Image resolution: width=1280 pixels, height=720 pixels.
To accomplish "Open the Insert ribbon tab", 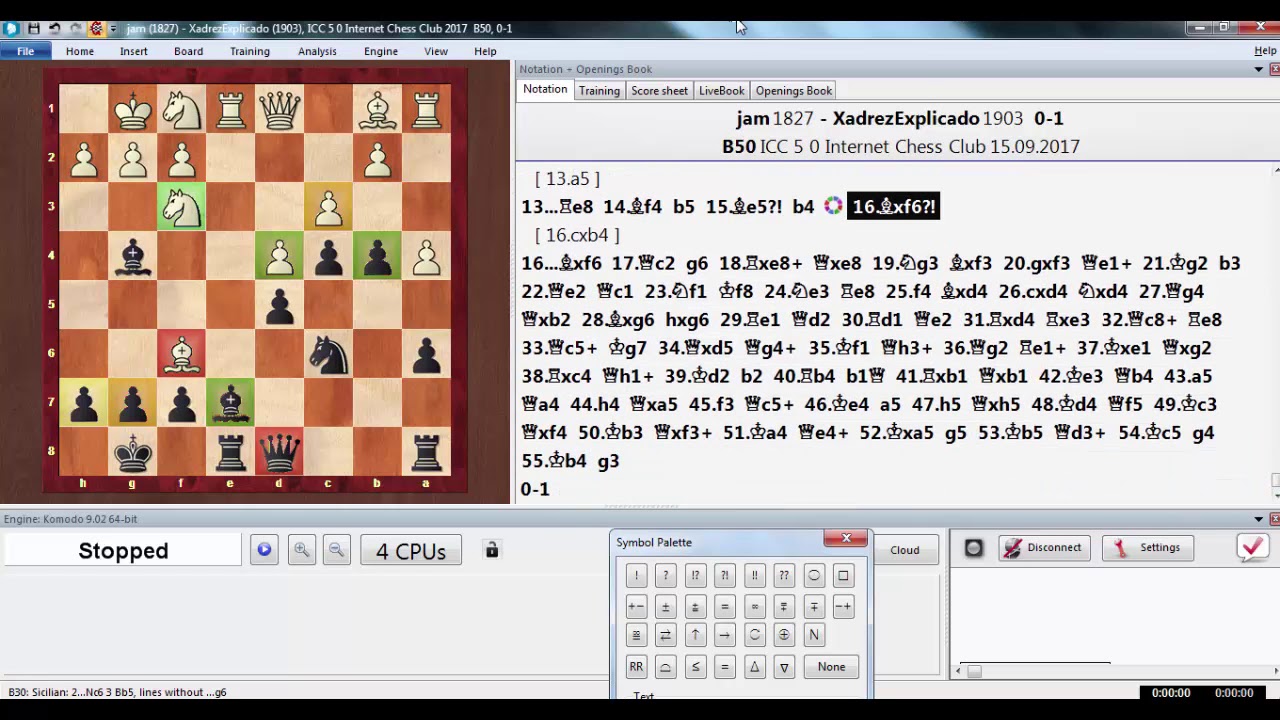I will (x=134, y=51).
